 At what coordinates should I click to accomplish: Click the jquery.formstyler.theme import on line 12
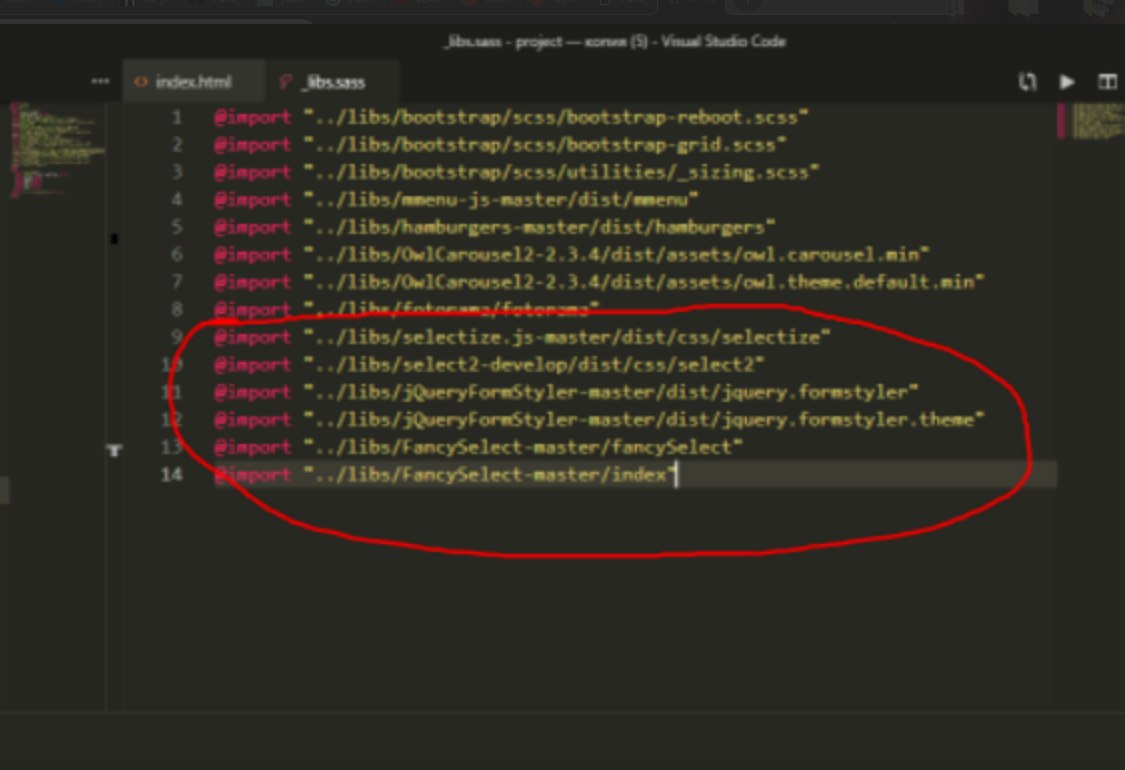pyautogui.click(x=599, y=419)
